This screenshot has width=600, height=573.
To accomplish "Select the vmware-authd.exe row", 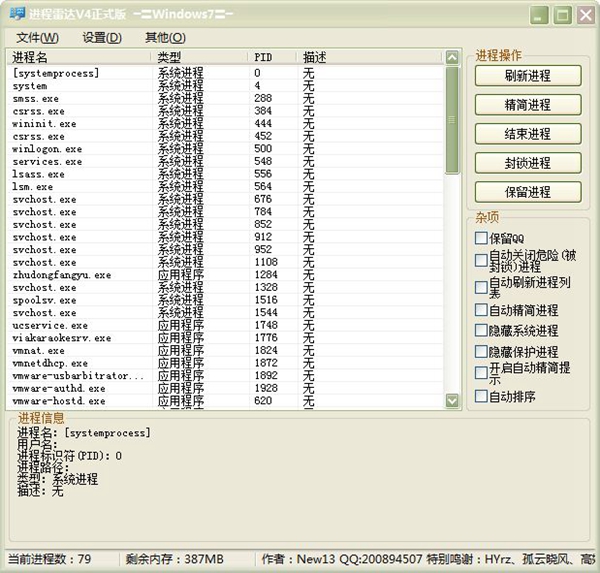I will coord(225,389).
